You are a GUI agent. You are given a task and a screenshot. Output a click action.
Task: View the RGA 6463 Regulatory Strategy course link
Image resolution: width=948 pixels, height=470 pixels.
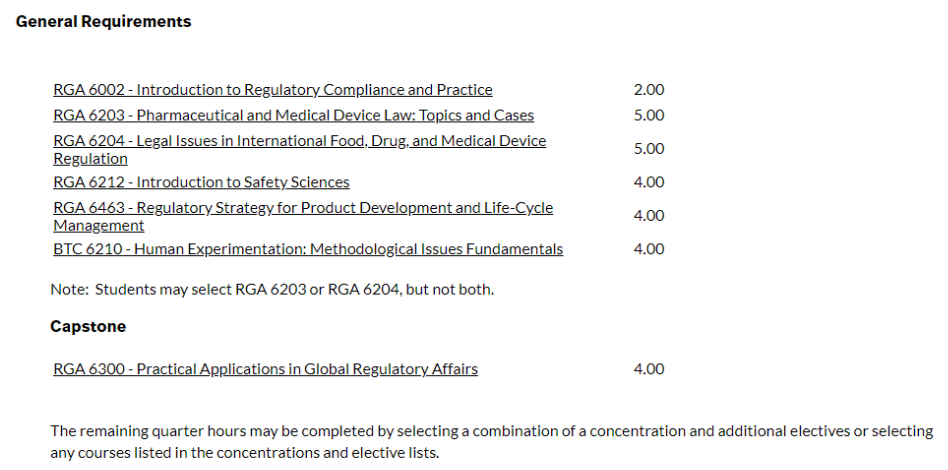pyautogui.click(x=302, y=208)
